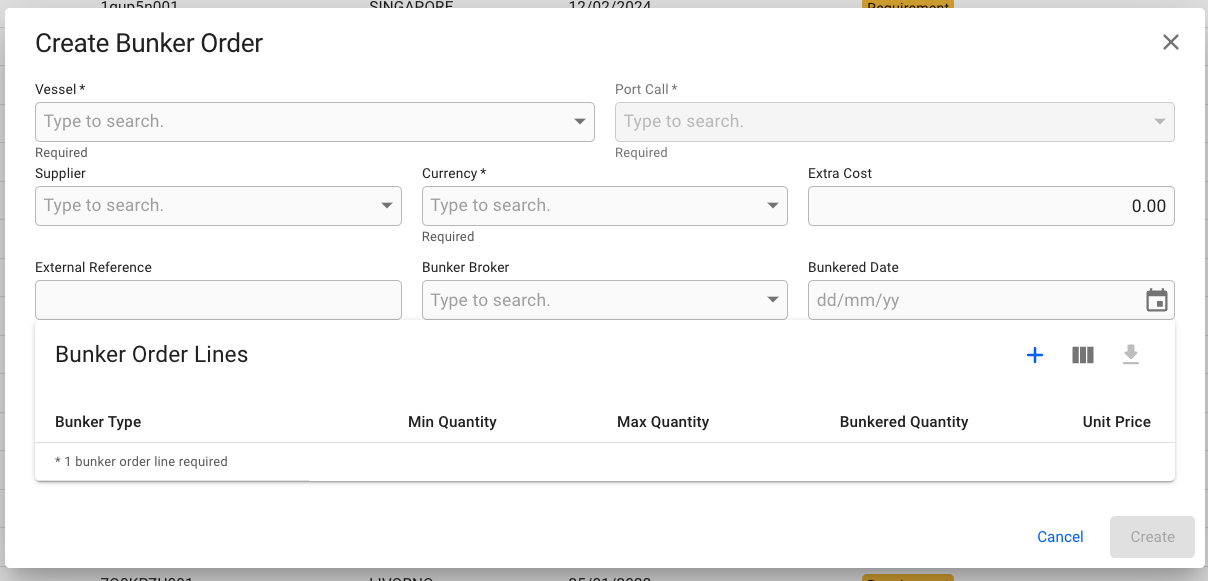The width and height of the screenshot is (1208, 581).
Task: Click the Unit Price column header
Action: [x=1116, y=422]
